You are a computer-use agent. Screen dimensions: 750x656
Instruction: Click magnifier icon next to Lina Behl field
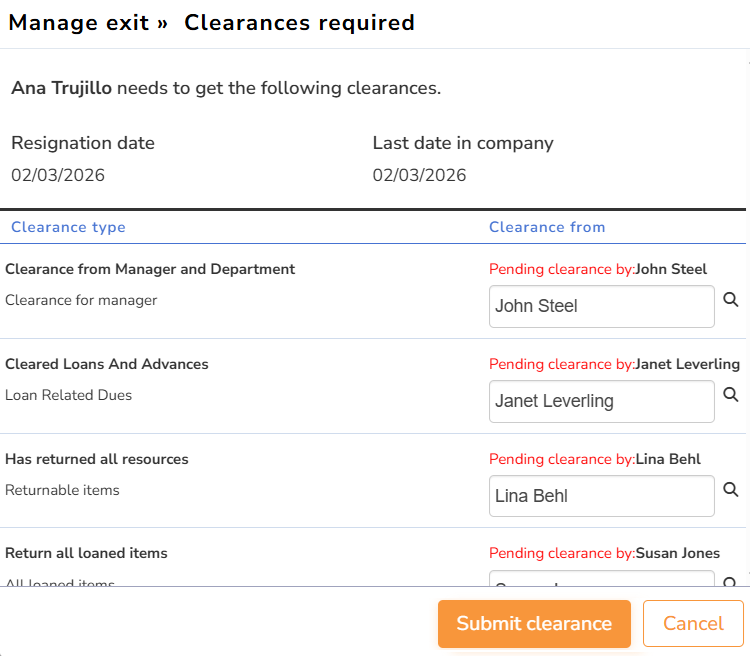pos(731,489)
